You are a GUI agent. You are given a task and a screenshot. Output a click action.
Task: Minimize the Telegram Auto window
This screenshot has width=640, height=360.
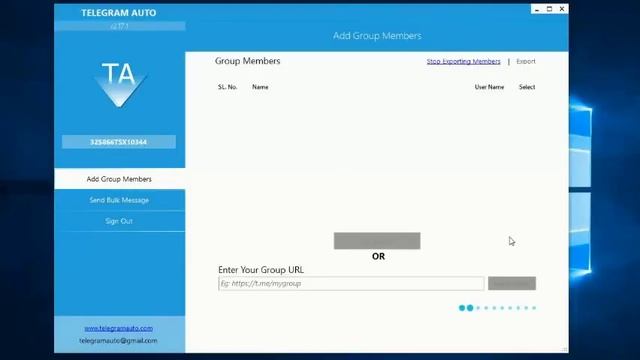coord(537,9)
